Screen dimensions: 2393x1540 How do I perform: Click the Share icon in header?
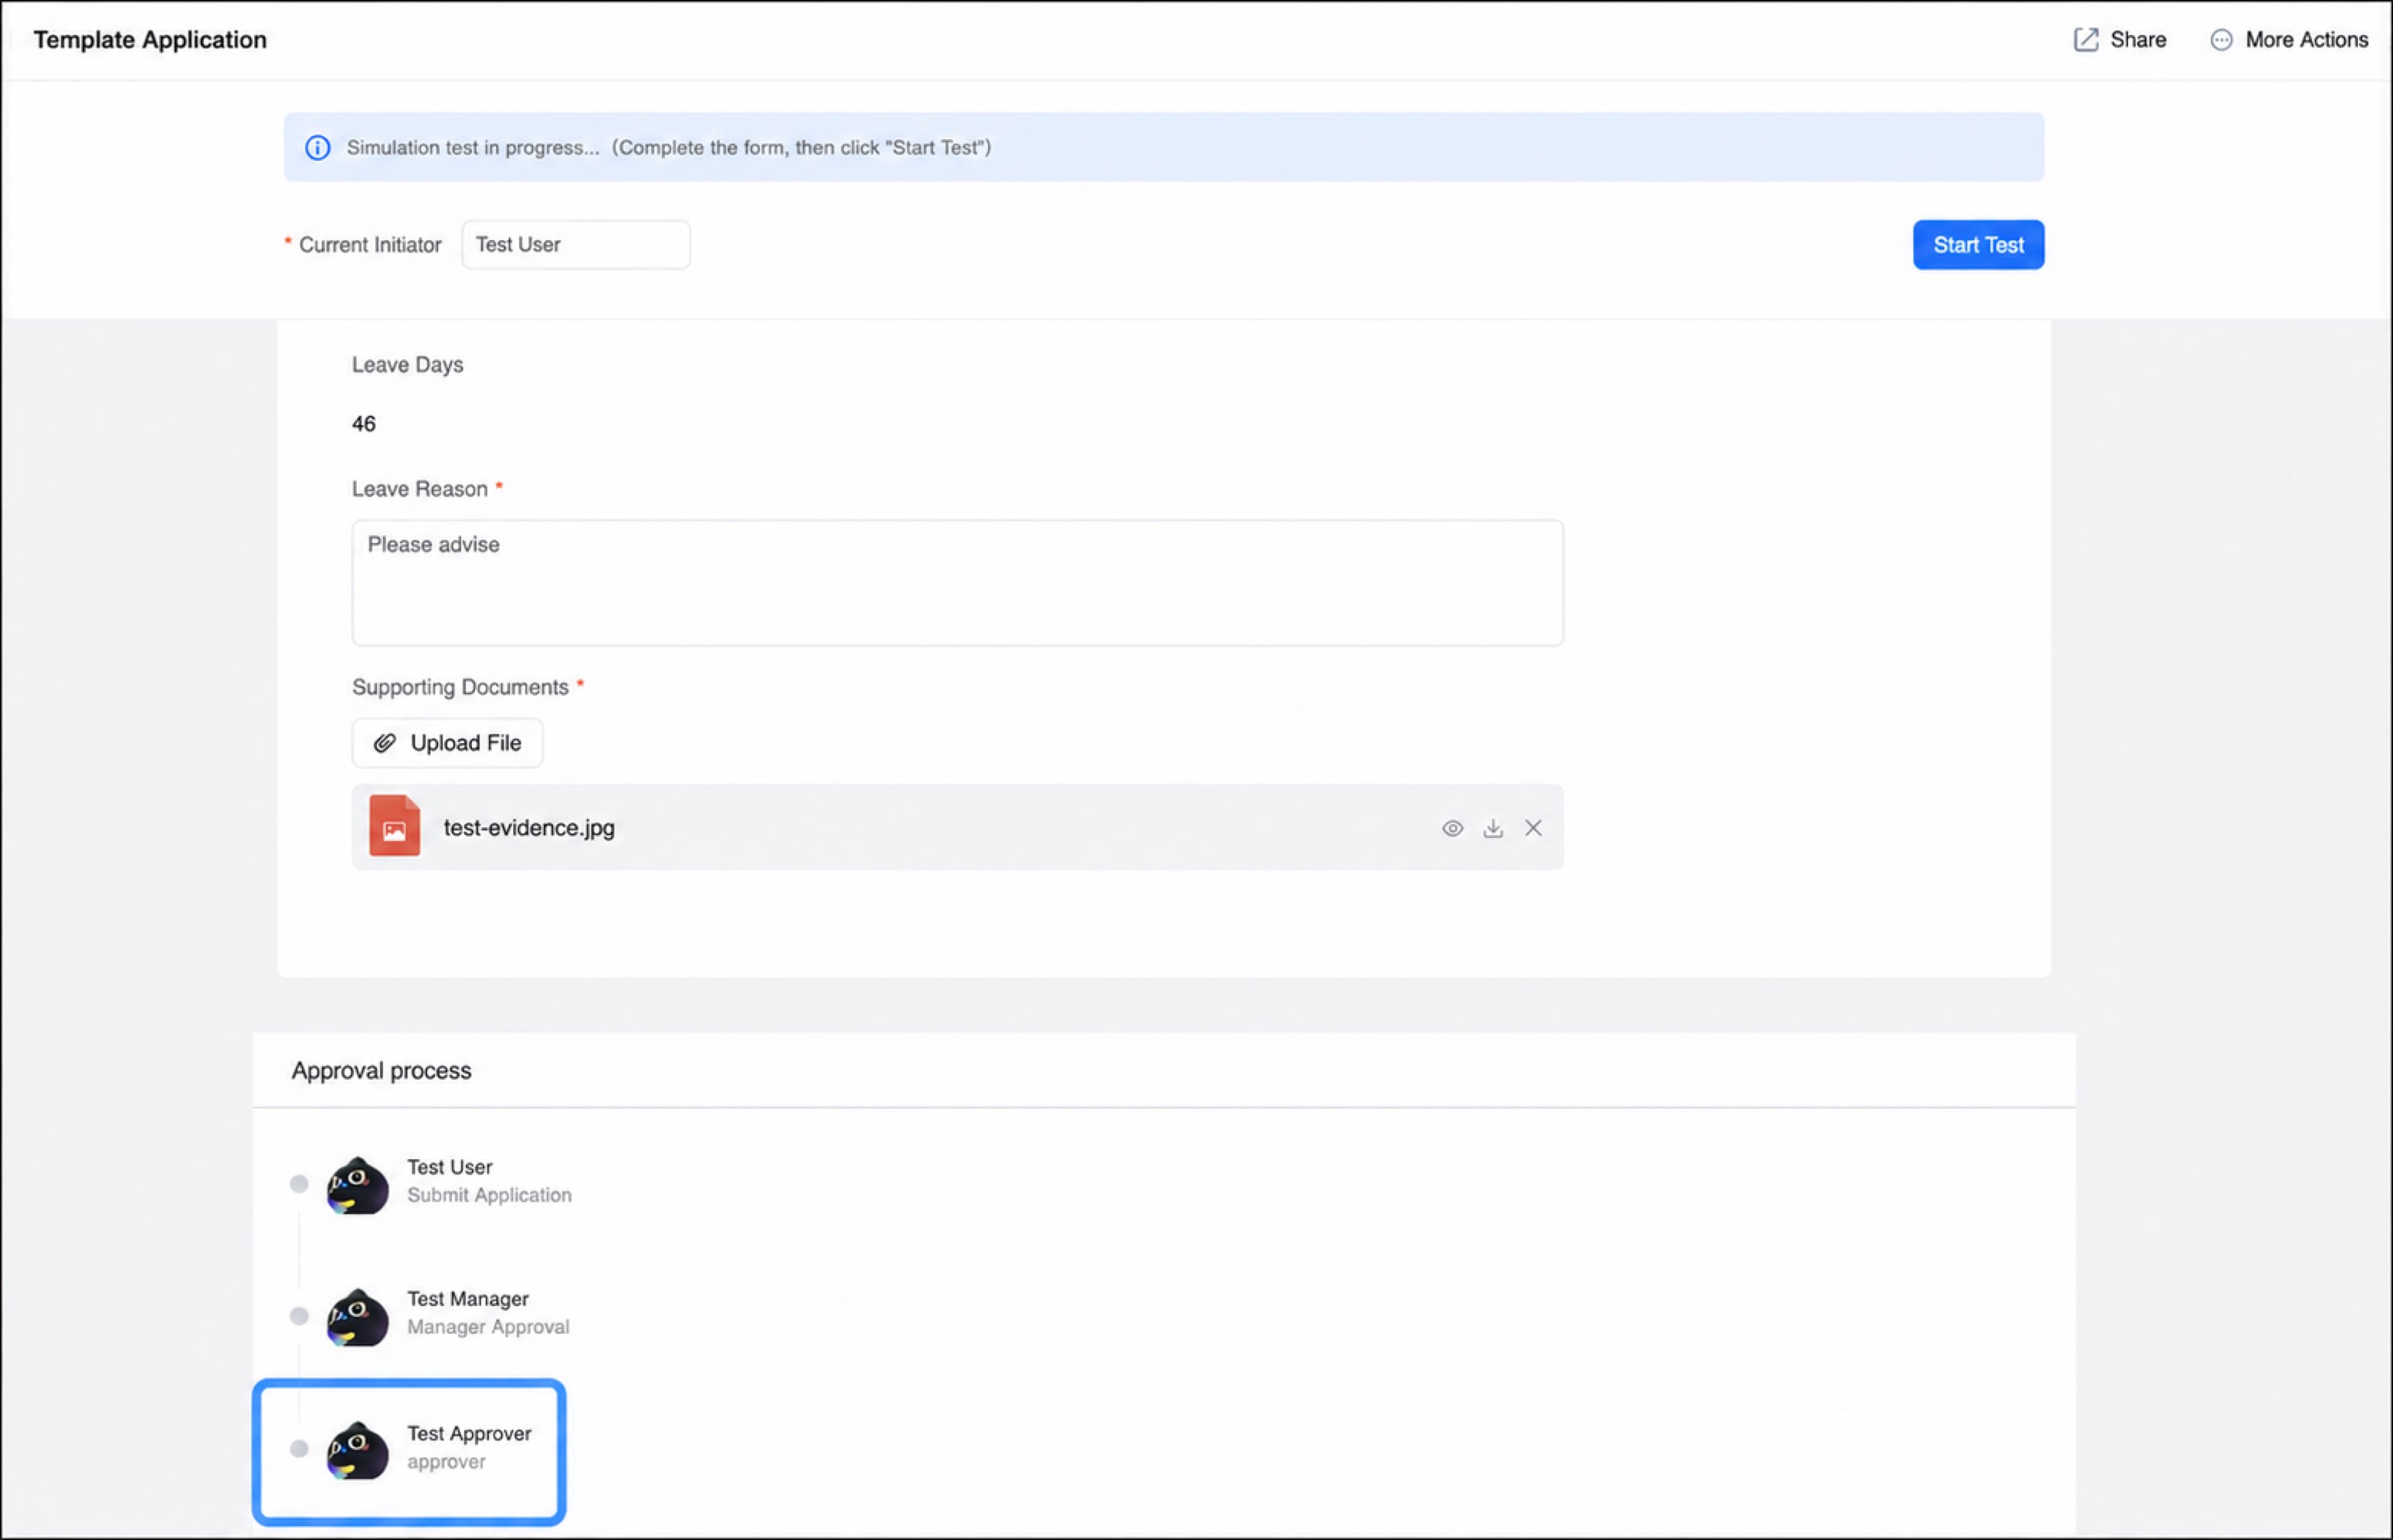2085,40
